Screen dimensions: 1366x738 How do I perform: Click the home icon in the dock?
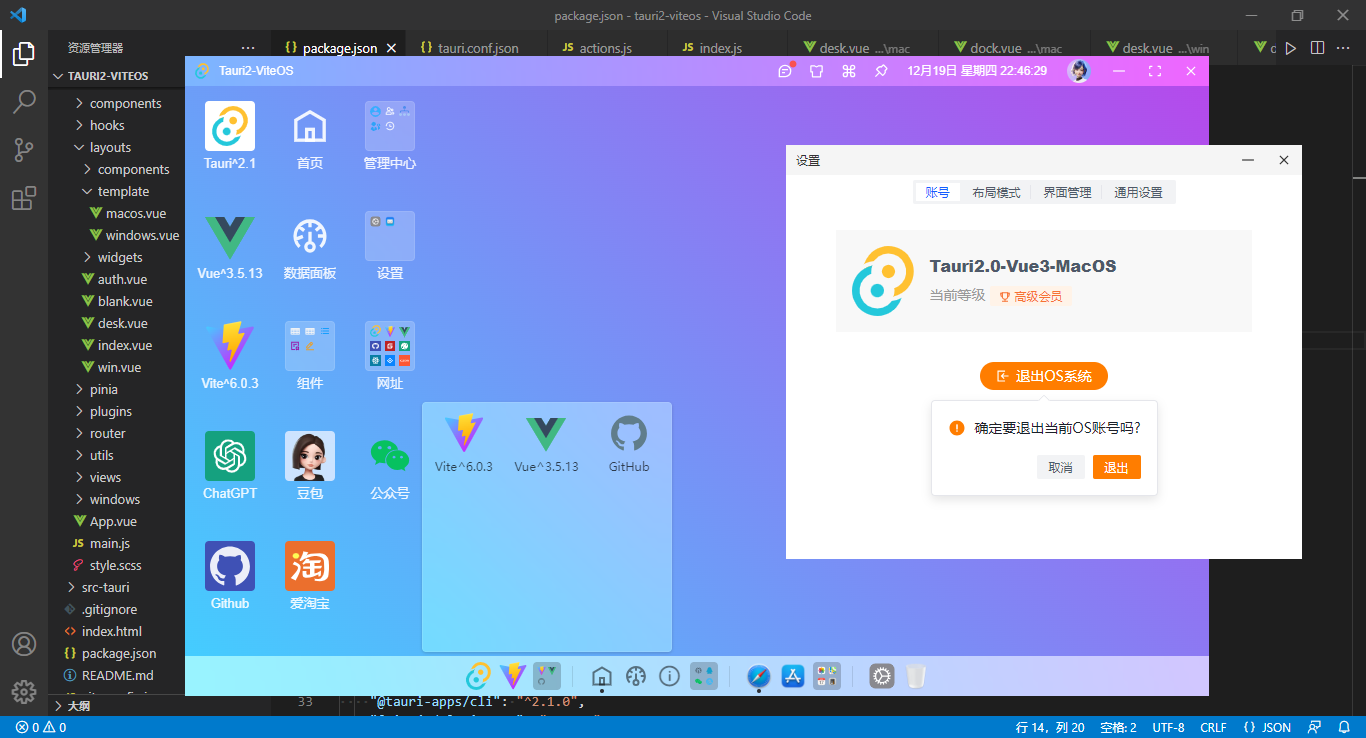(602, 676)
